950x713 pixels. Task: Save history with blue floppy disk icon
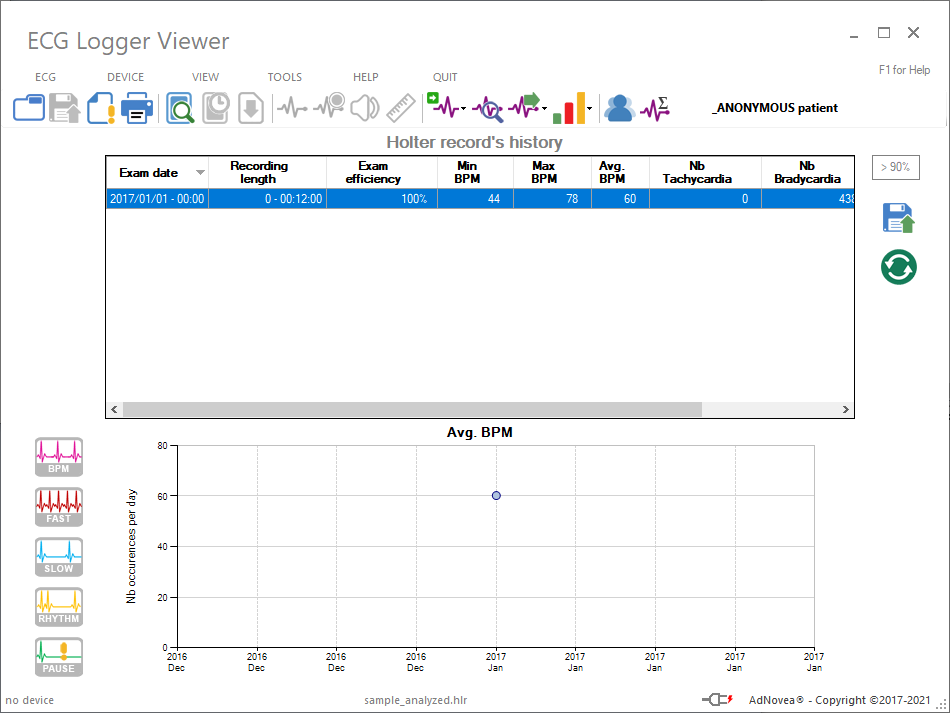pos(899,218)
